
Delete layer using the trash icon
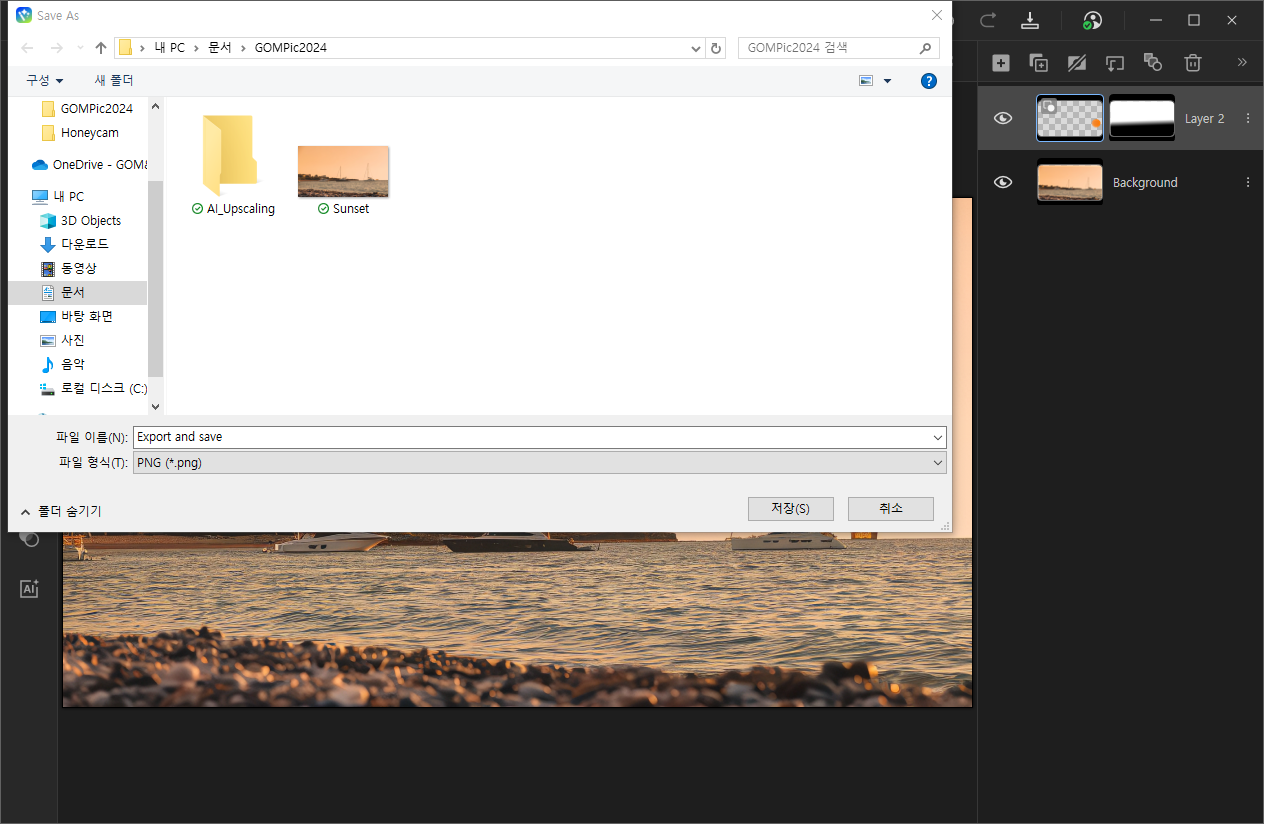tap(1192, 63)
